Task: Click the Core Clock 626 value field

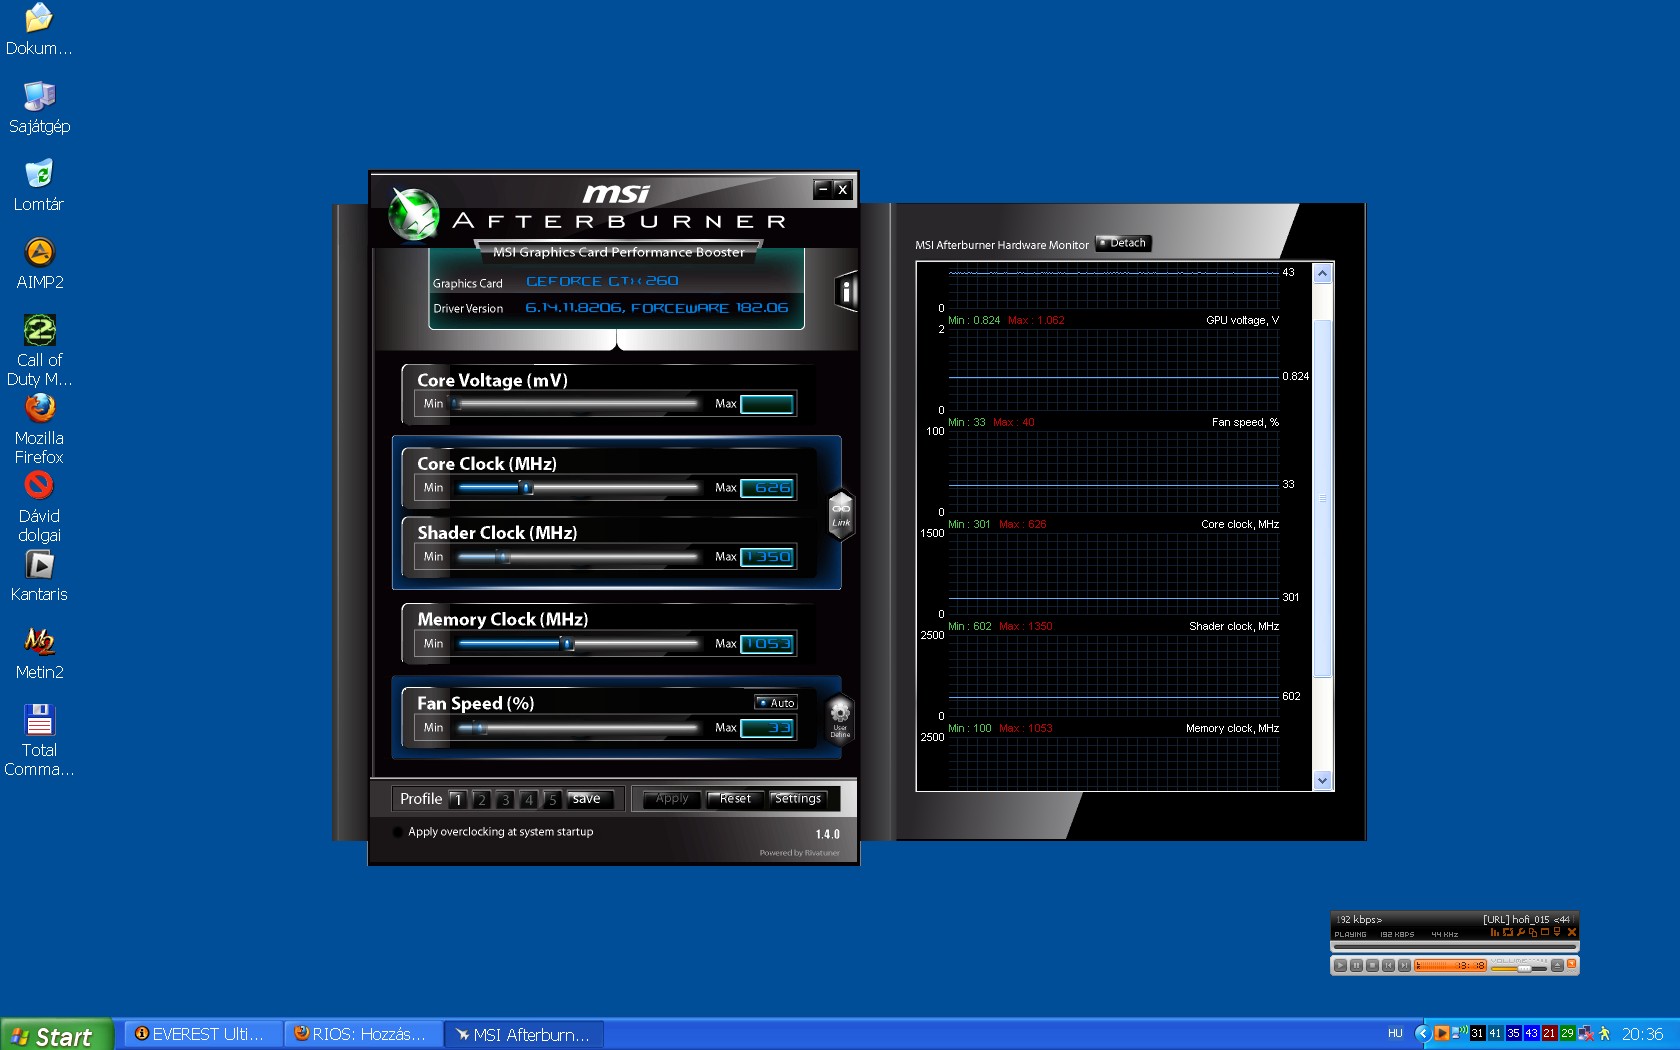Action: click(767, 488)
